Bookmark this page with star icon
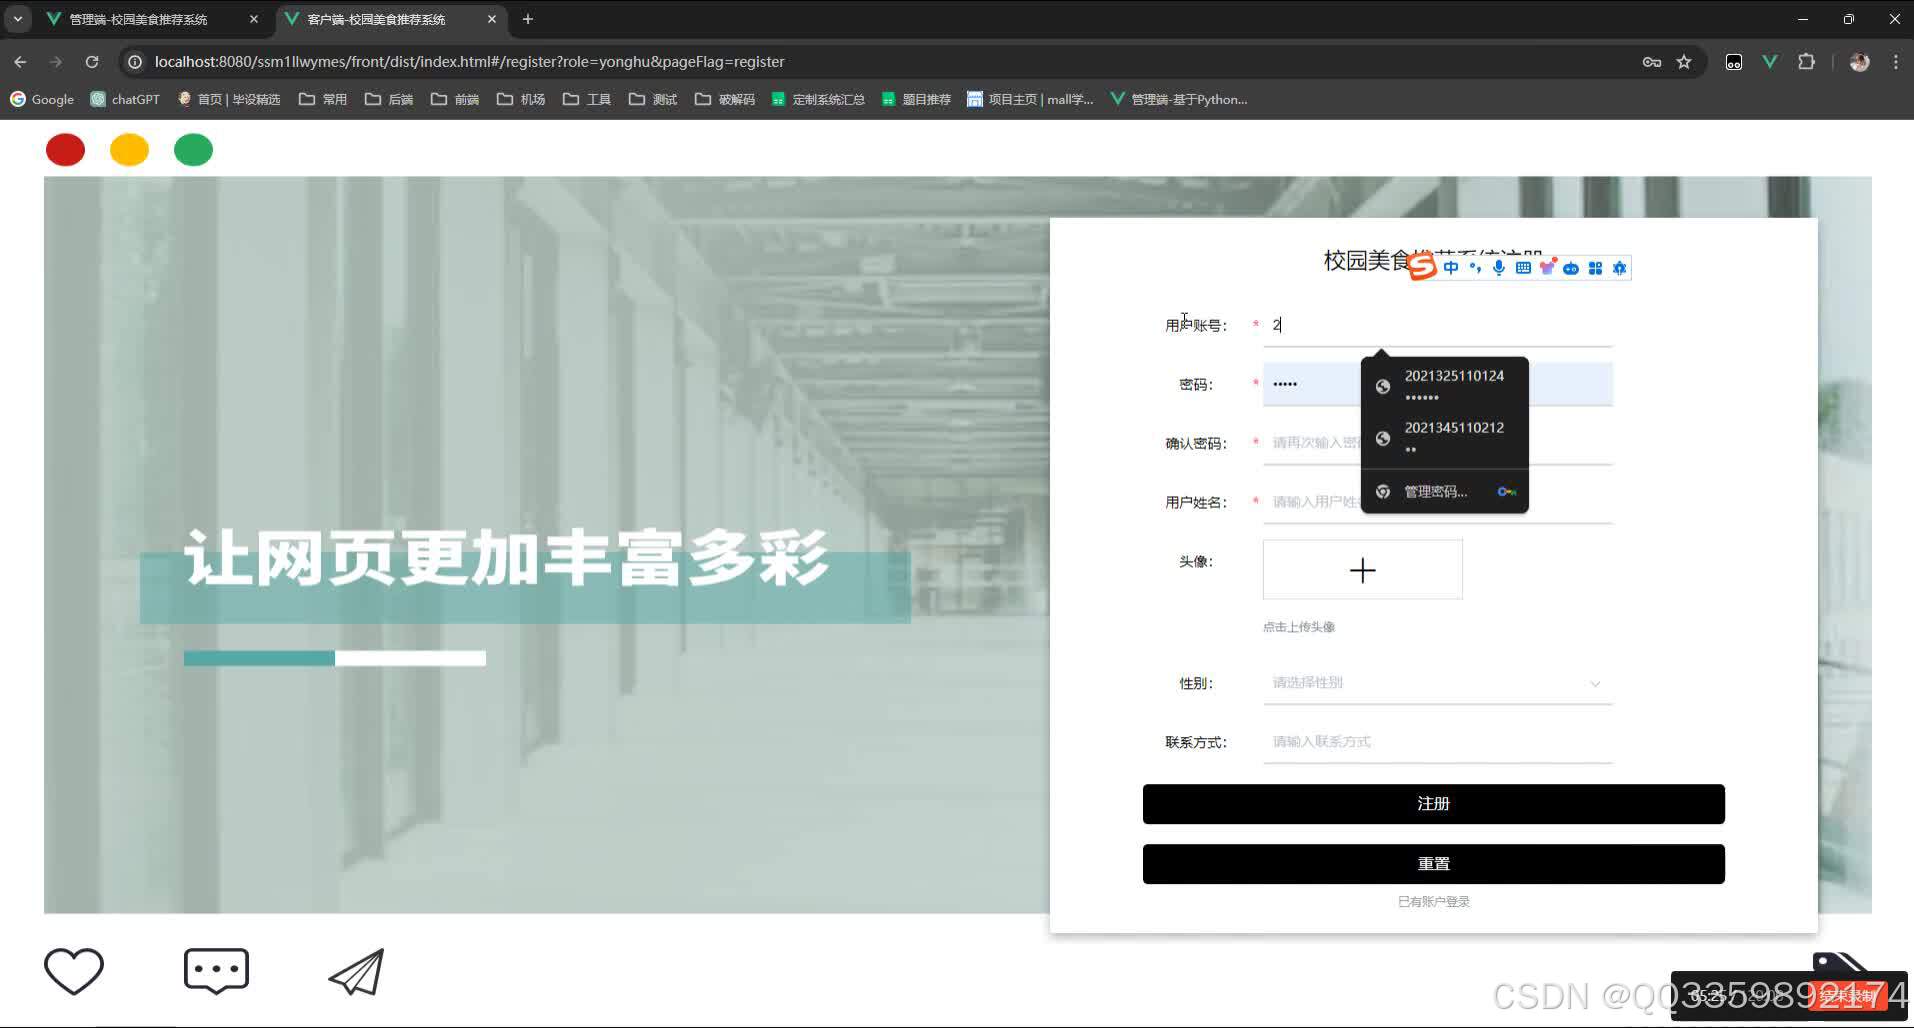Screen dimensions: 1914x1028 tap(1684, 62)
